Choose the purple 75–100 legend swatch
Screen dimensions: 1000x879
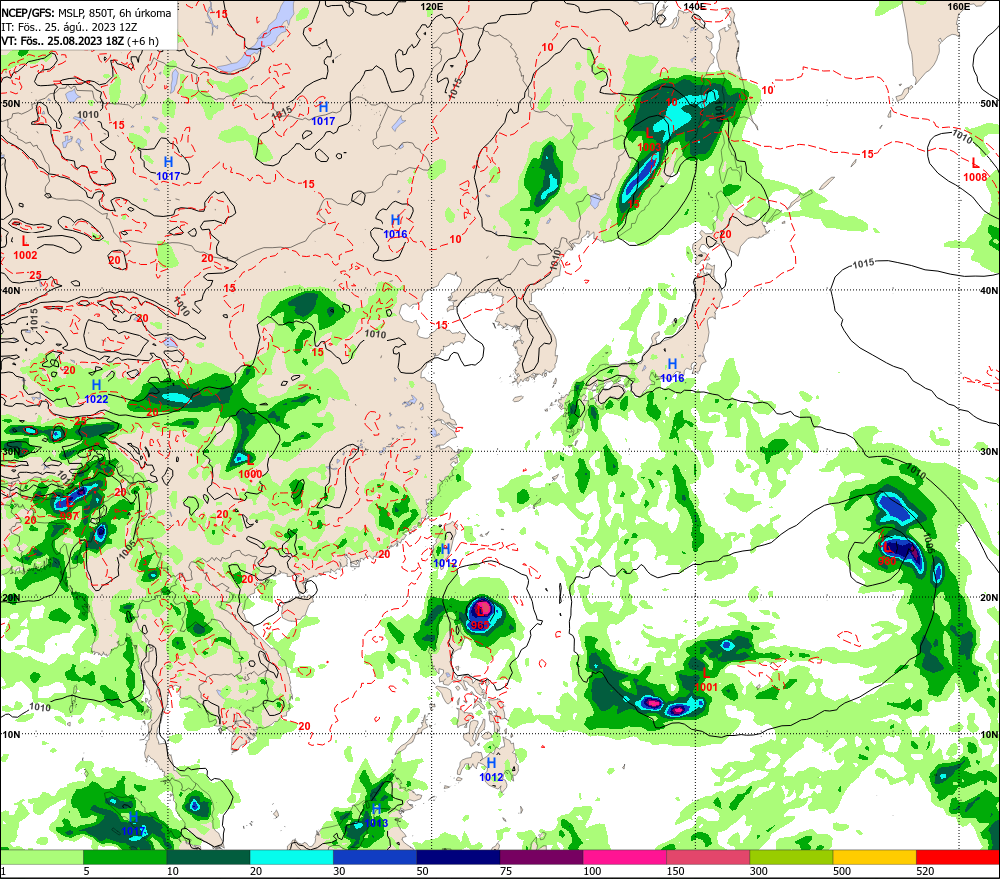541,857
